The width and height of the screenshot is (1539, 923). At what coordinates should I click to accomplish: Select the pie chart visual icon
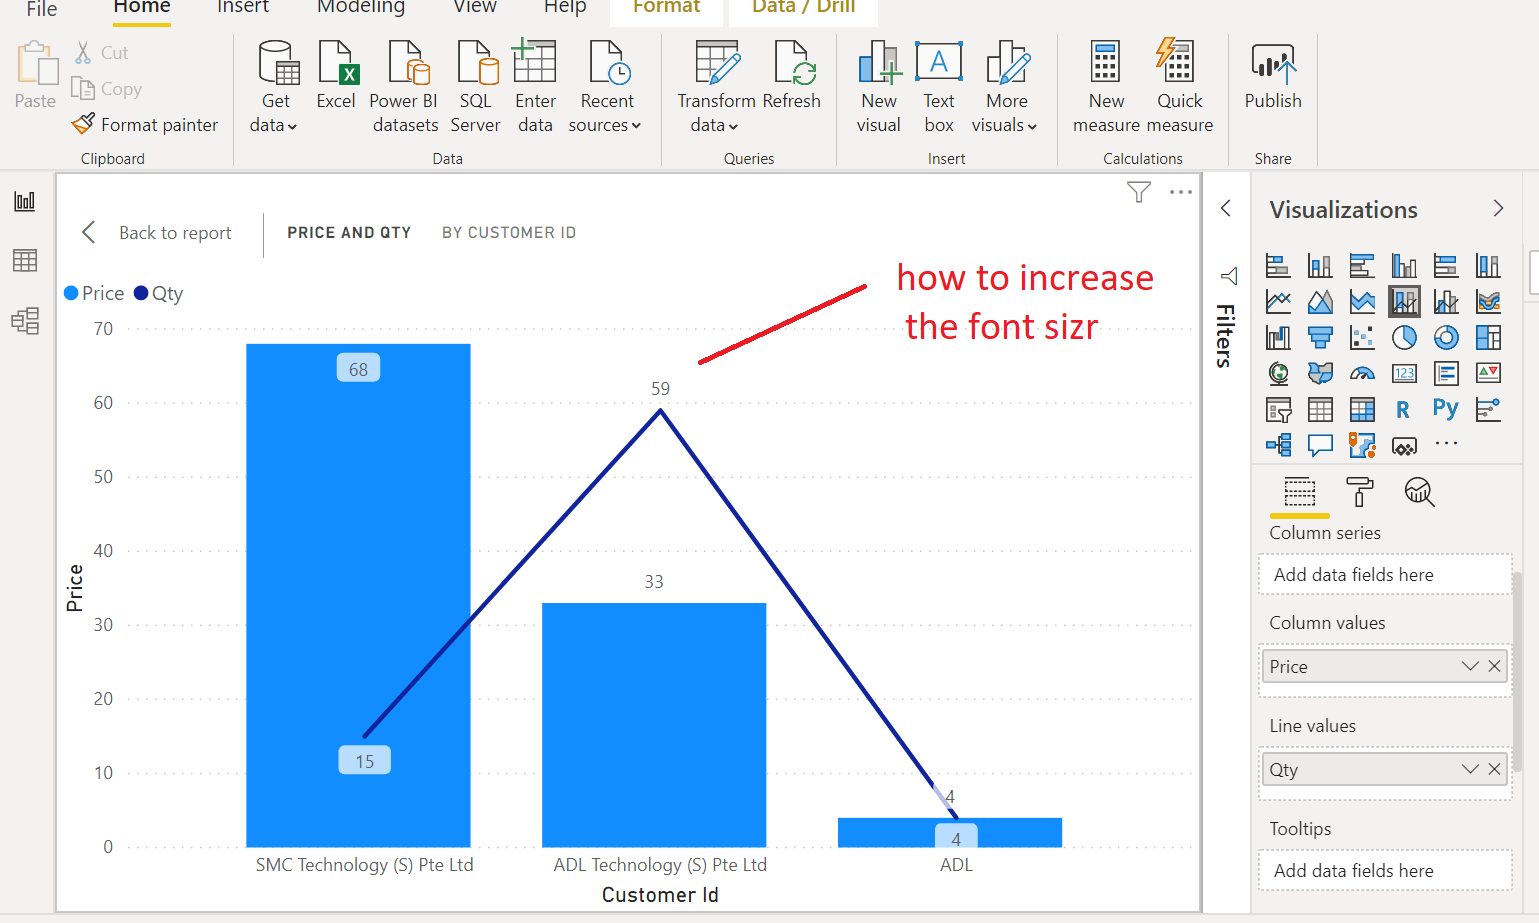click(x=1404, y=337)
